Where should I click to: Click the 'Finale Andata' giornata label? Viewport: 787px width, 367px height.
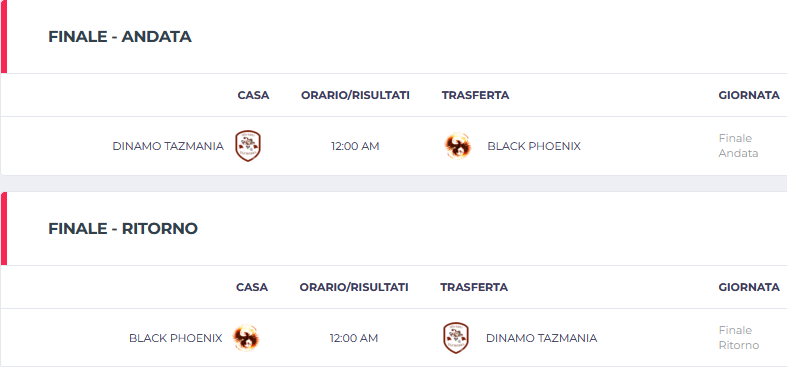[x=738, y=146]
